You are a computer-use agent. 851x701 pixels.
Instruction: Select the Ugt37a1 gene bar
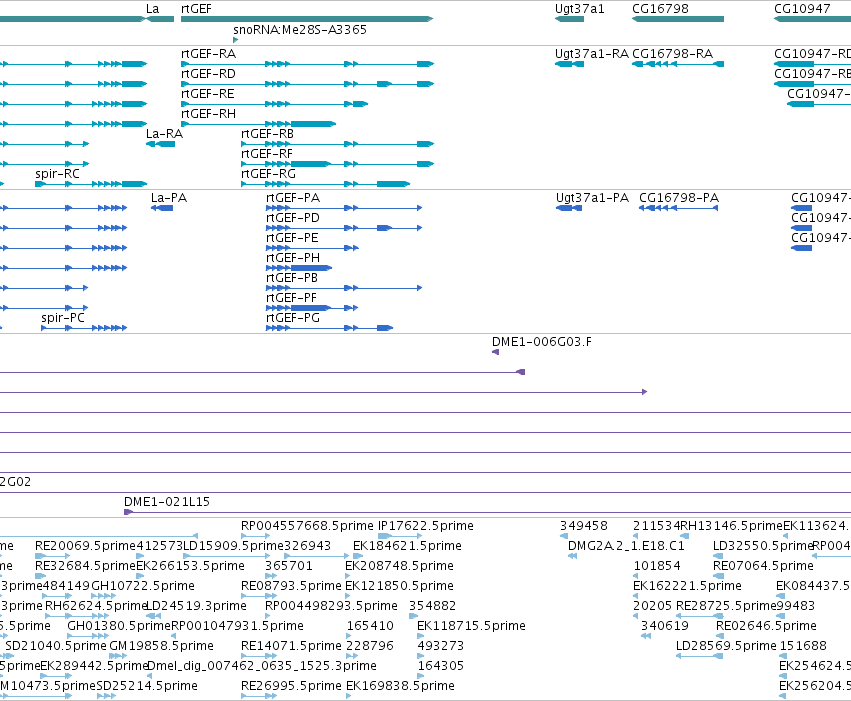click(569, 19)
